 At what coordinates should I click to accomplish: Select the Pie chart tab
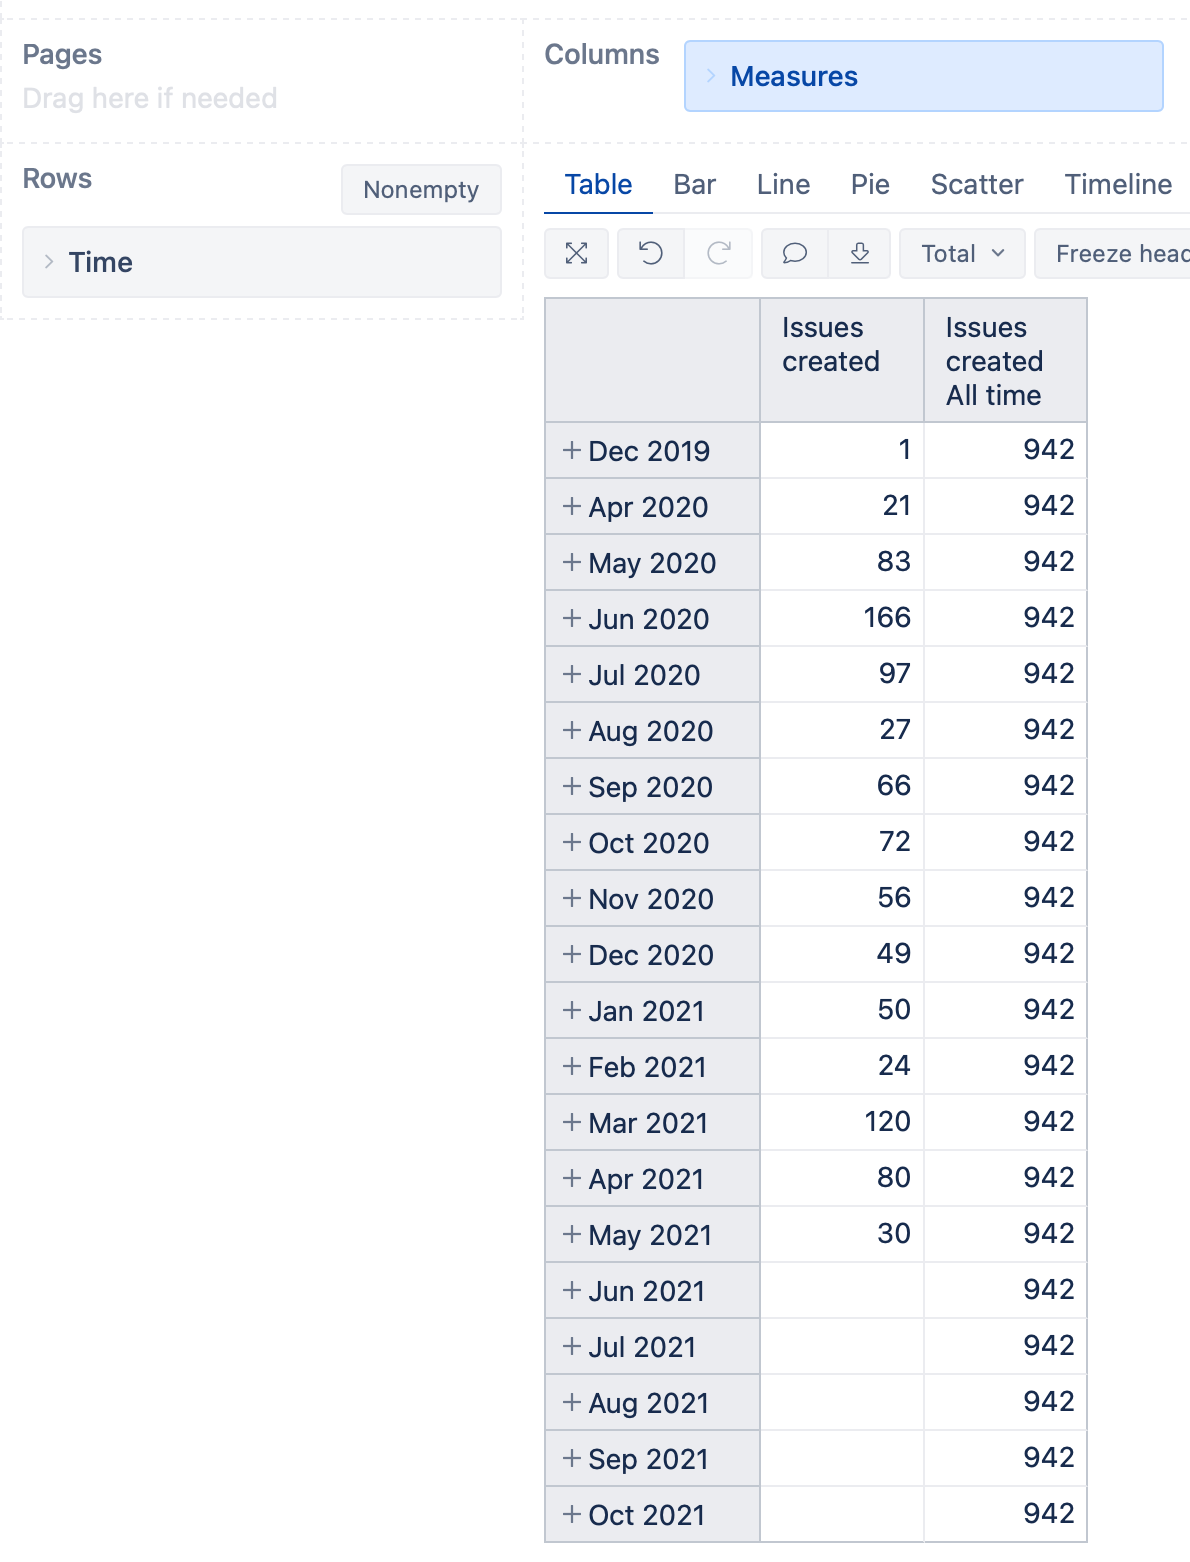pyautogui.click(x=870, y=185)
